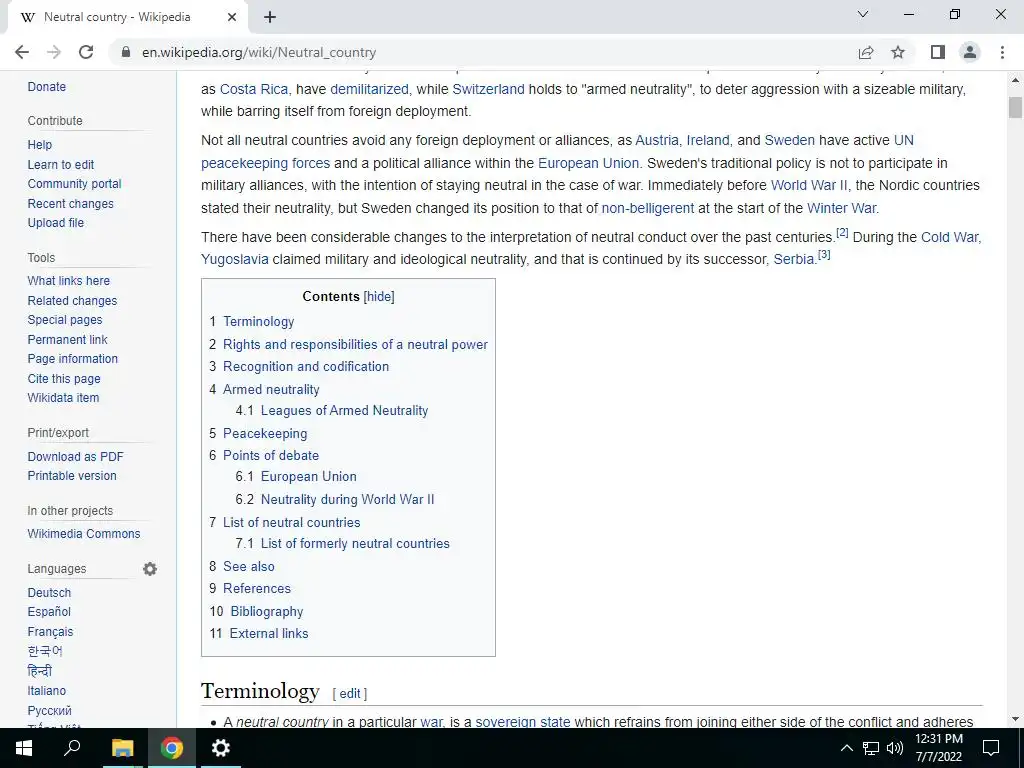
Task: Open citation footnote [2]
Action: pyautogui.click(x=842, y=232)
